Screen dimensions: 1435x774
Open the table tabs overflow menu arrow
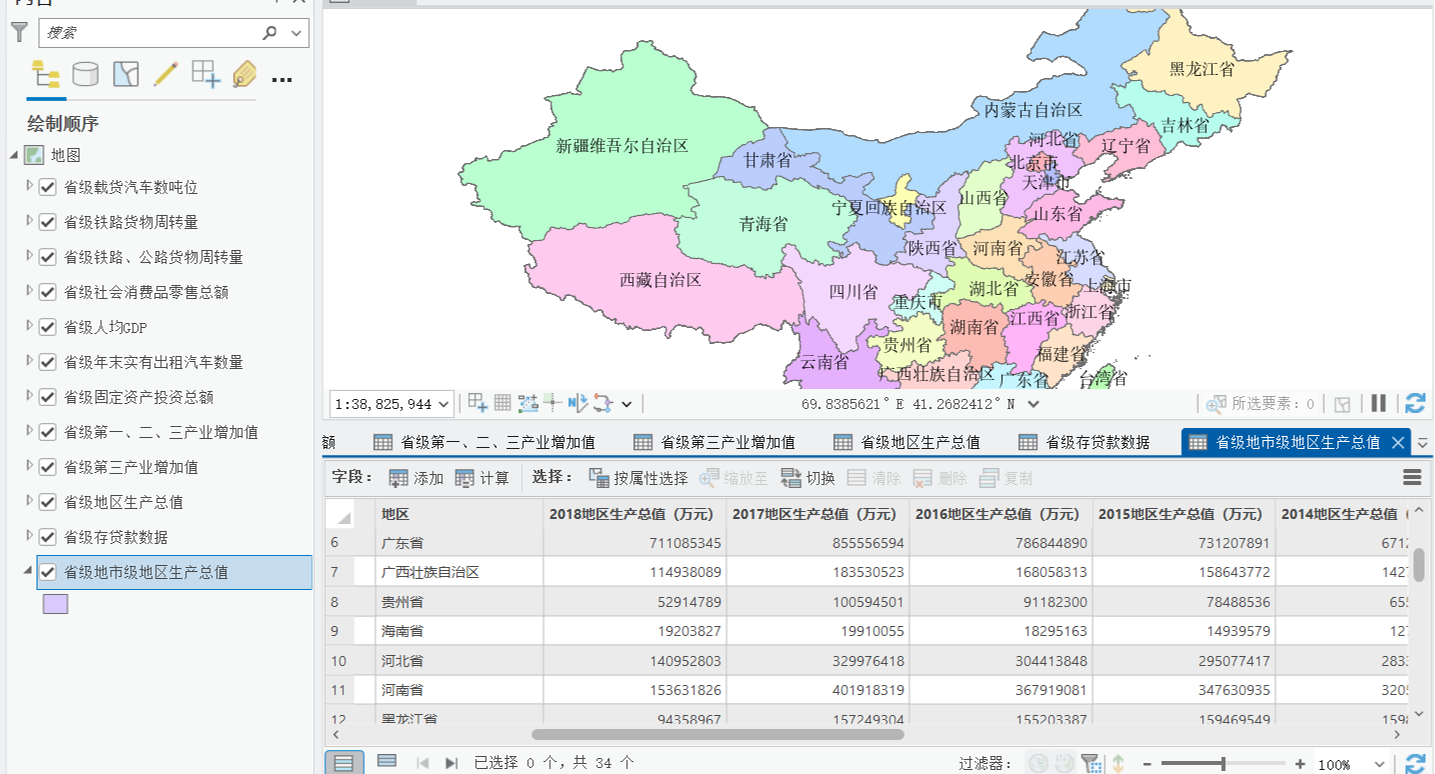pyautogui.click(x=1423, y=442)
